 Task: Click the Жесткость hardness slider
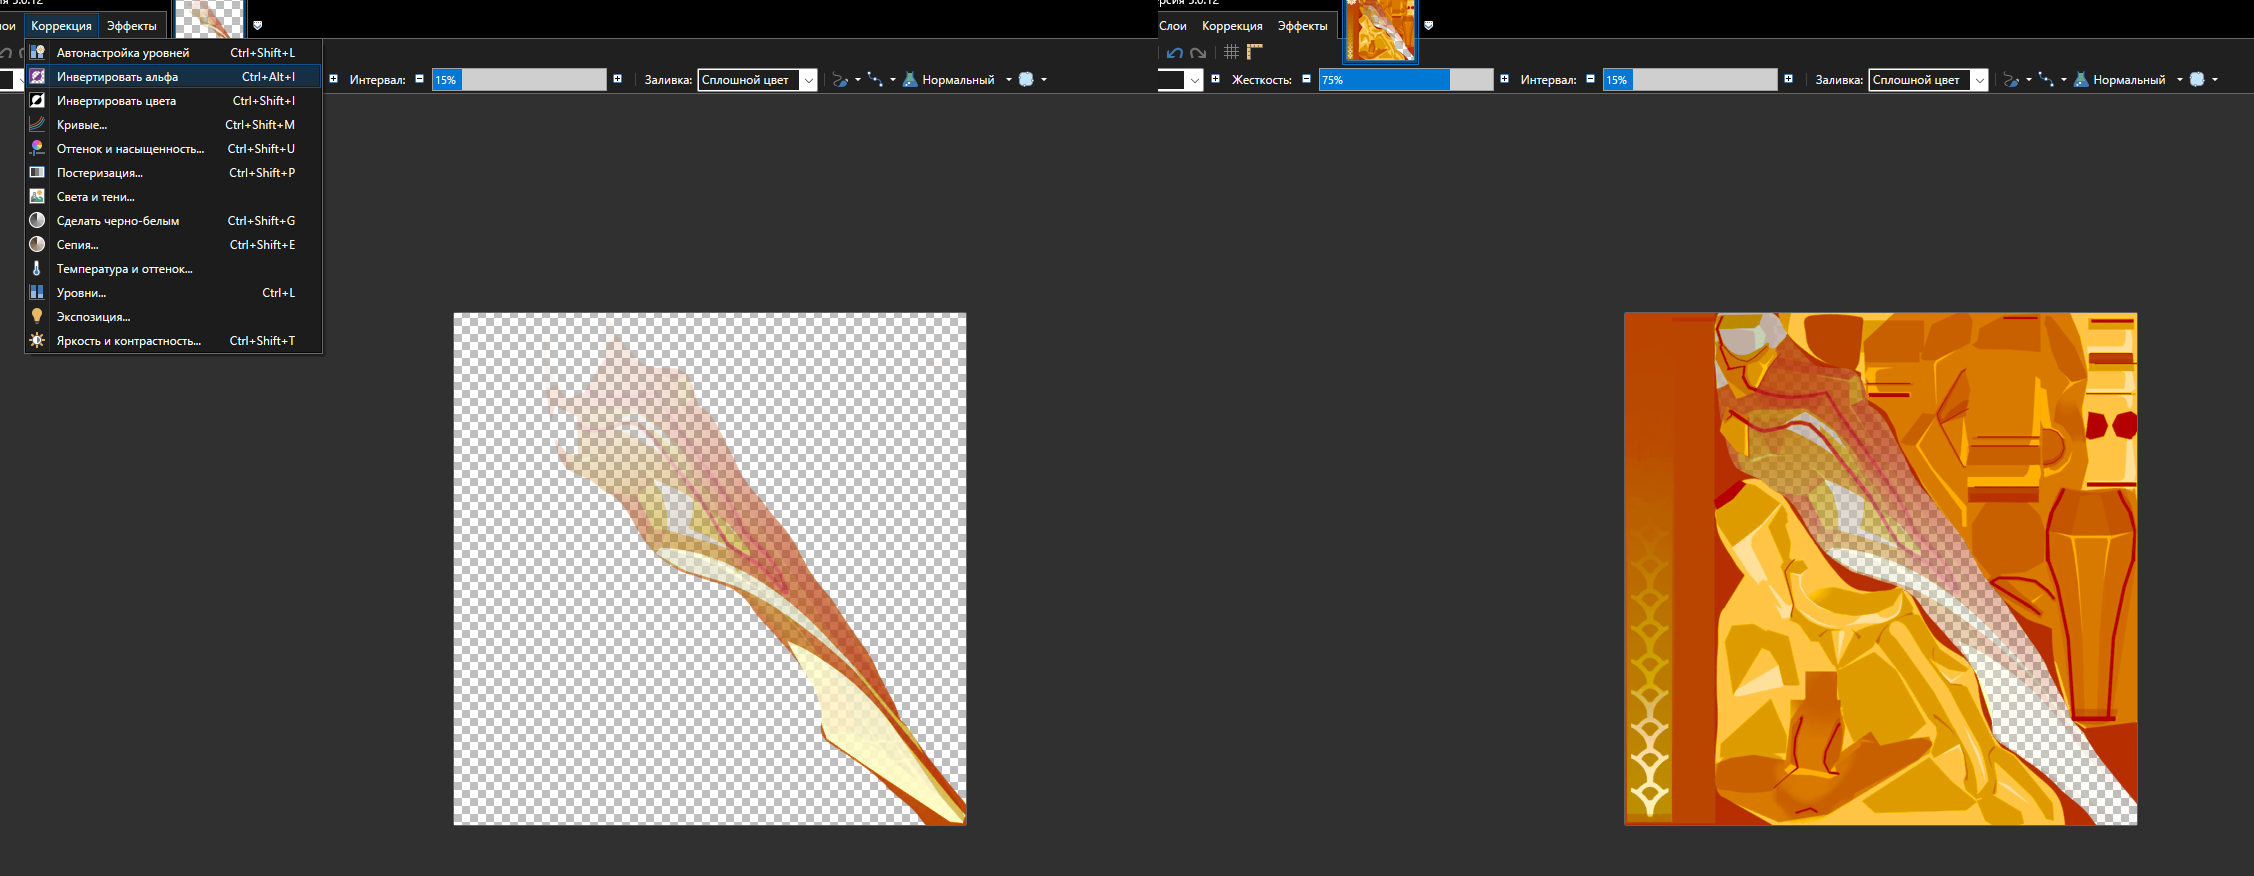pos(1406,80)
